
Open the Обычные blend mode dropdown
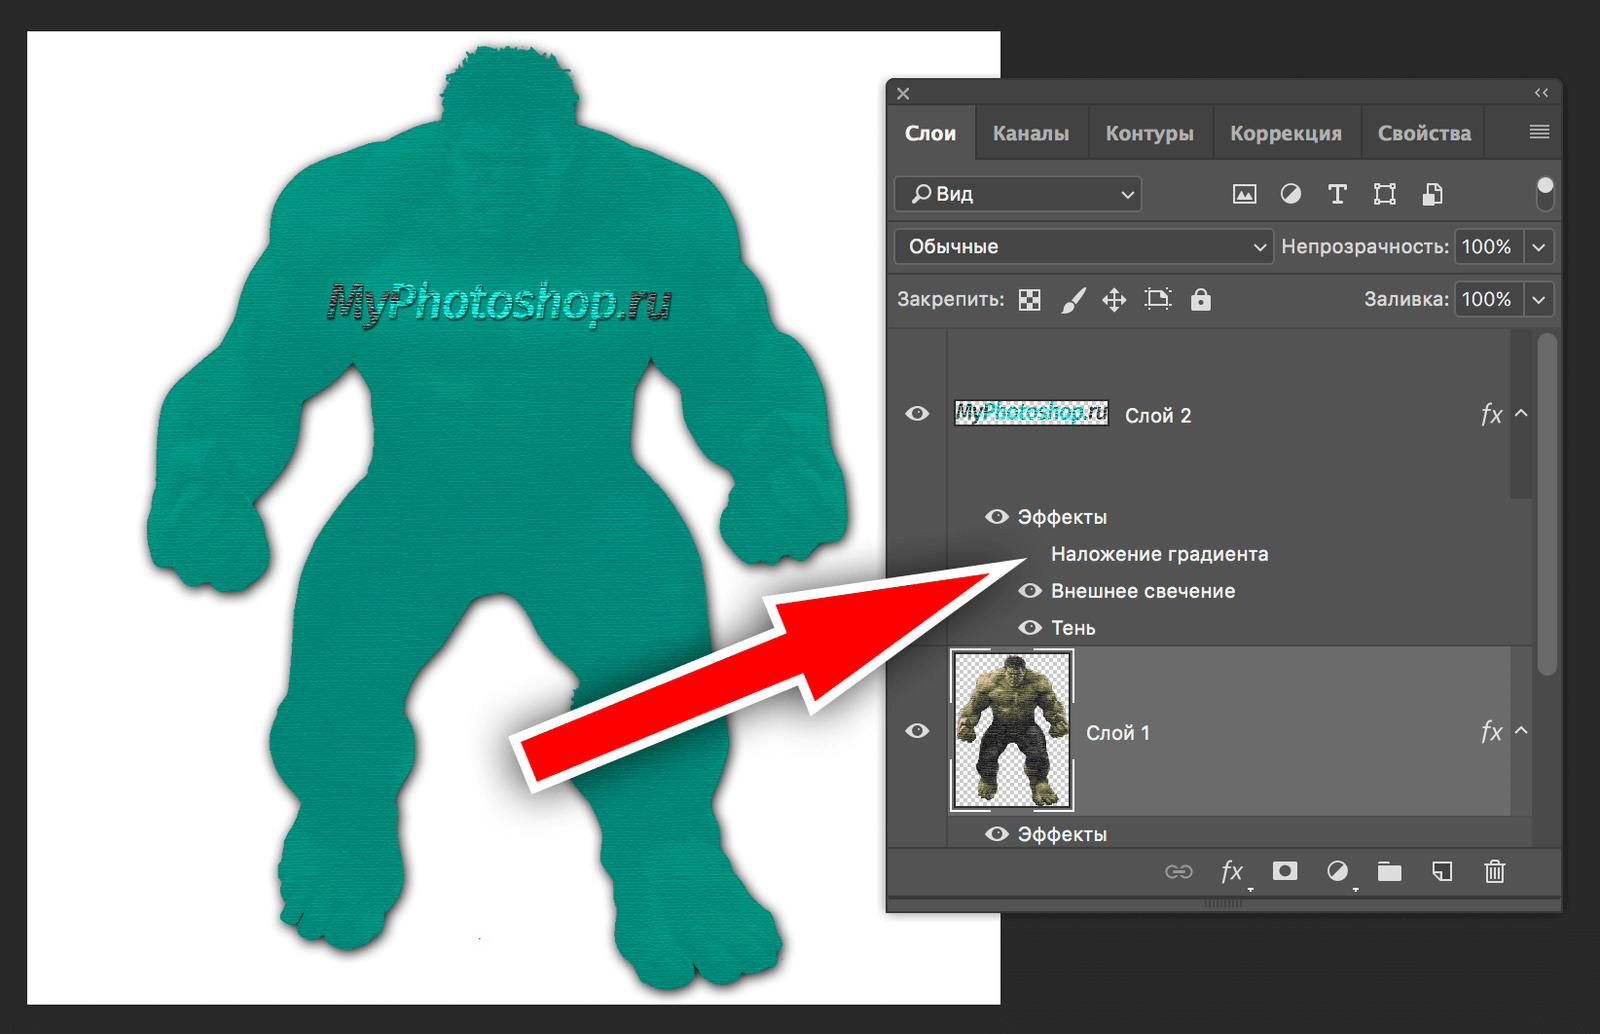pos(1084,247)
